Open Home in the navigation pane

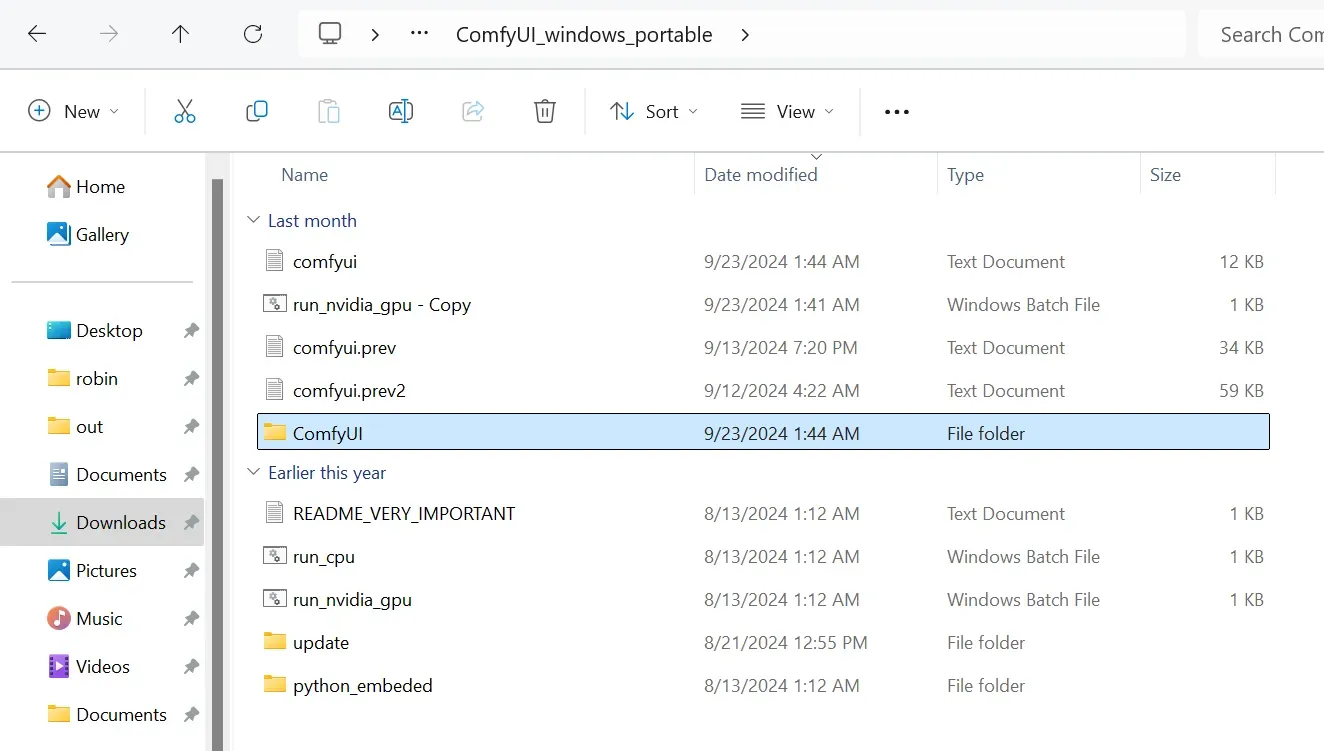pyautogui.click(x=86, y=187)
